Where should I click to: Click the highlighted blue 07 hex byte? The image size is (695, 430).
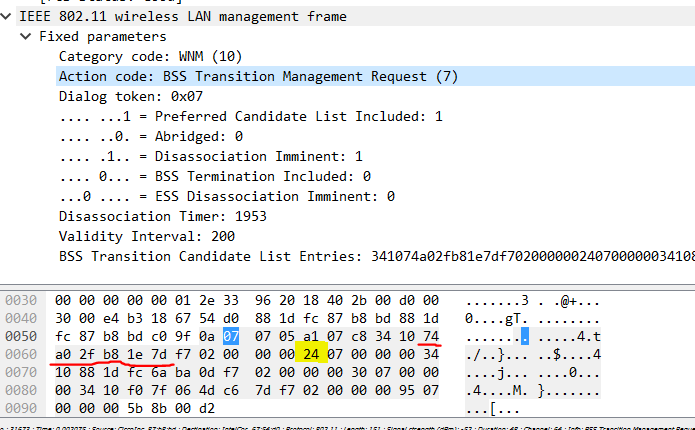(232, 335)
